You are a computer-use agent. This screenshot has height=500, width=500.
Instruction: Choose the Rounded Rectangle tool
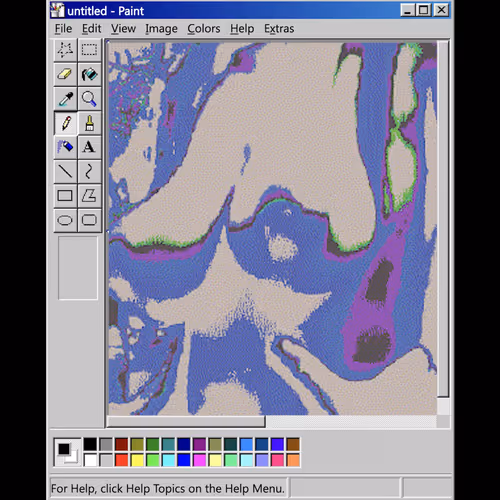click(89, 220)
